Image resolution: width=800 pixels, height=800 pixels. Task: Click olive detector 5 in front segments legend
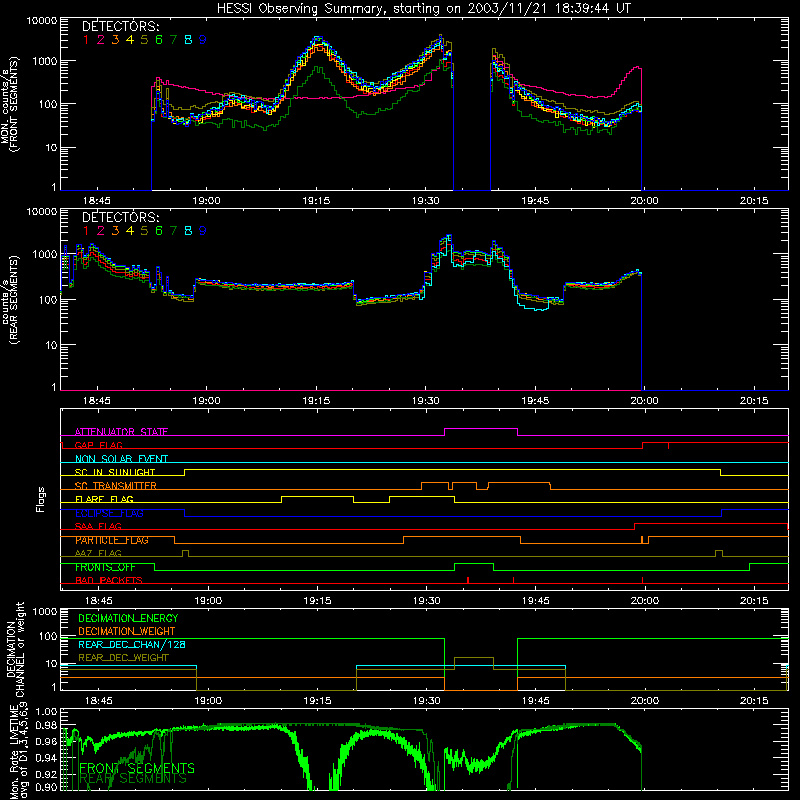[x=144, y=40]
